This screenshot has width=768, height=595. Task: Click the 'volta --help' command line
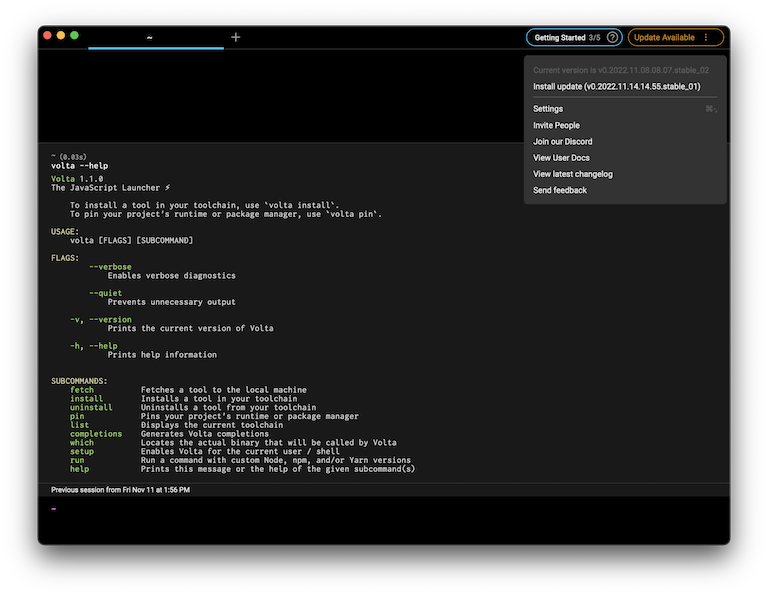(x=79, y=166)
